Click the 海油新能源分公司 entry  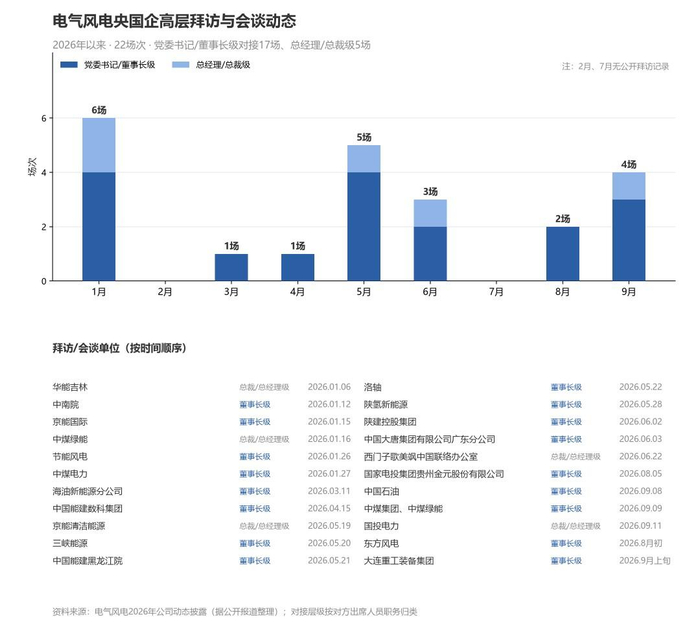pyautogui.click(x=88, y=491)
